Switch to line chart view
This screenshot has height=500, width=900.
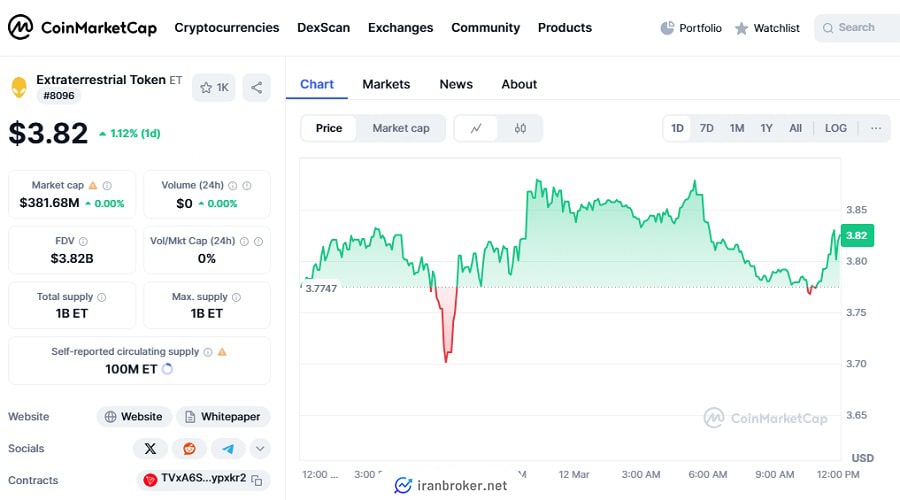click(x=476, y=128)
